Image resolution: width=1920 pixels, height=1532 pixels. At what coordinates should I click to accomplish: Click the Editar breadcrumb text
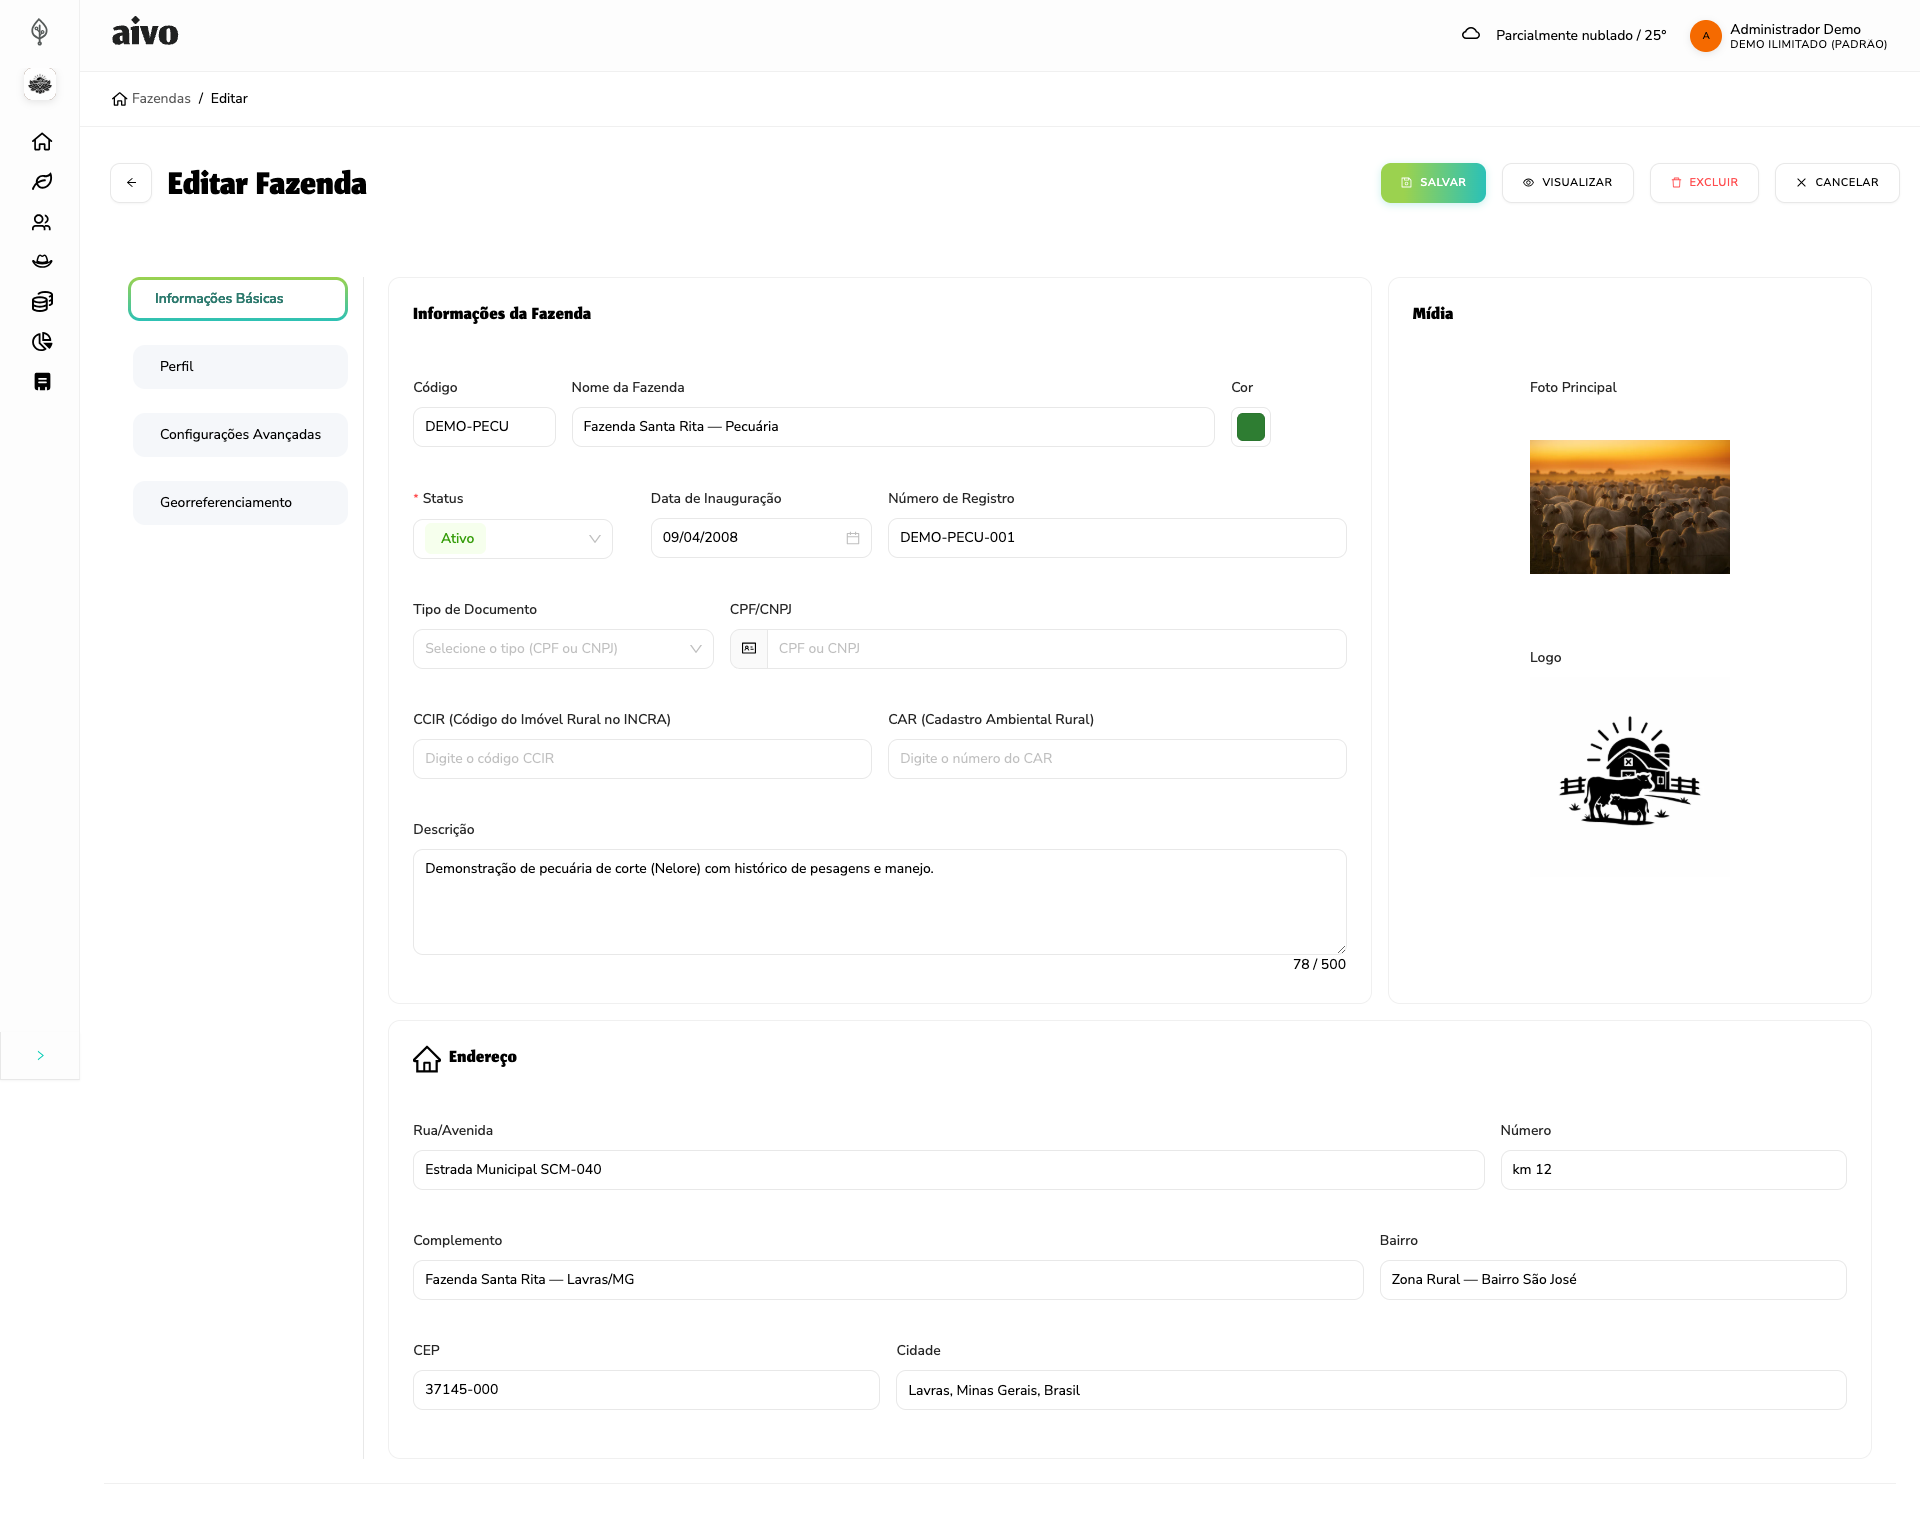pos(229,99)
